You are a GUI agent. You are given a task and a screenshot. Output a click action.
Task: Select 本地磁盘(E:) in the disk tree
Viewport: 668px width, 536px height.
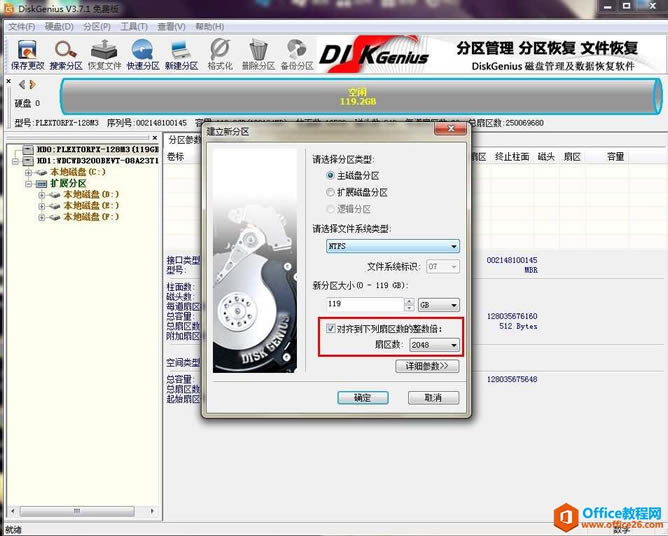coord(91,206)
